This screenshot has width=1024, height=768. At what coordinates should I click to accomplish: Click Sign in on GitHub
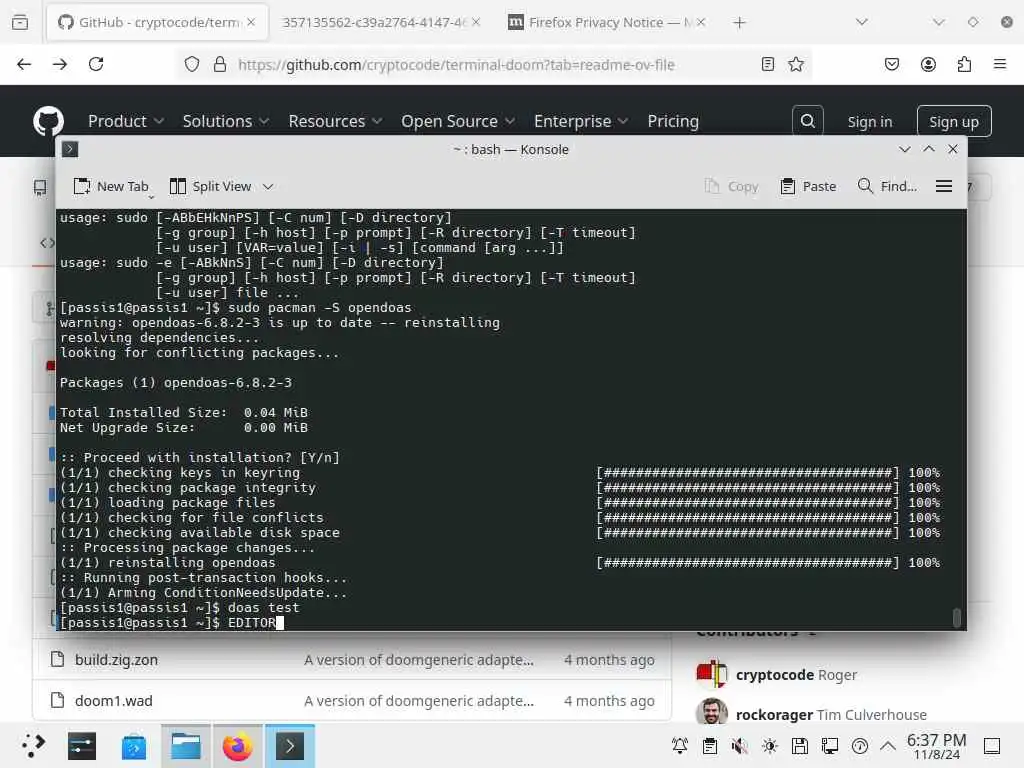pos(869,121)
